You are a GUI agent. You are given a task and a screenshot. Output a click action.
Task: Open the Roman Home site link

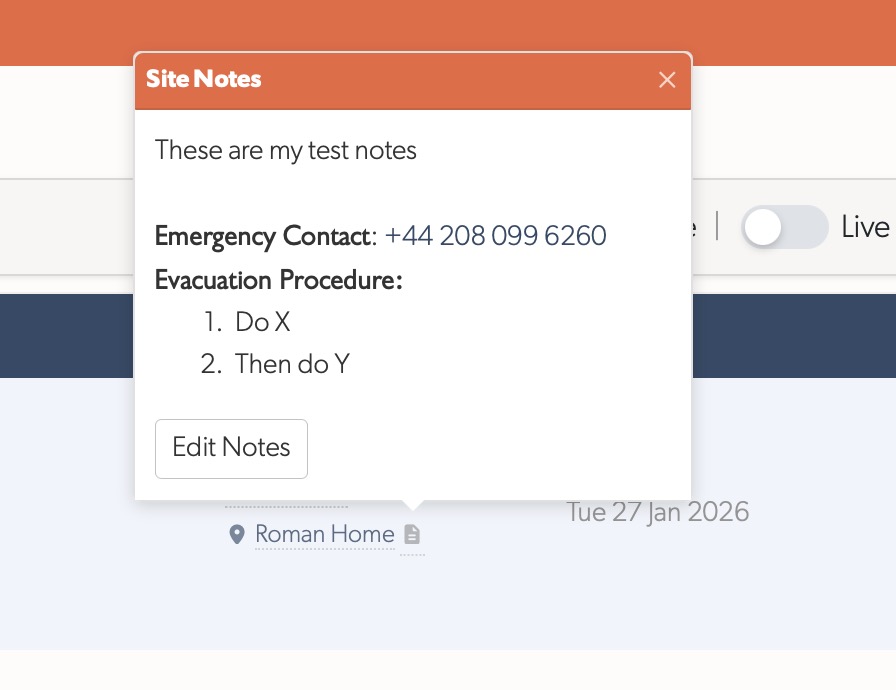click(x=324, y=534)
